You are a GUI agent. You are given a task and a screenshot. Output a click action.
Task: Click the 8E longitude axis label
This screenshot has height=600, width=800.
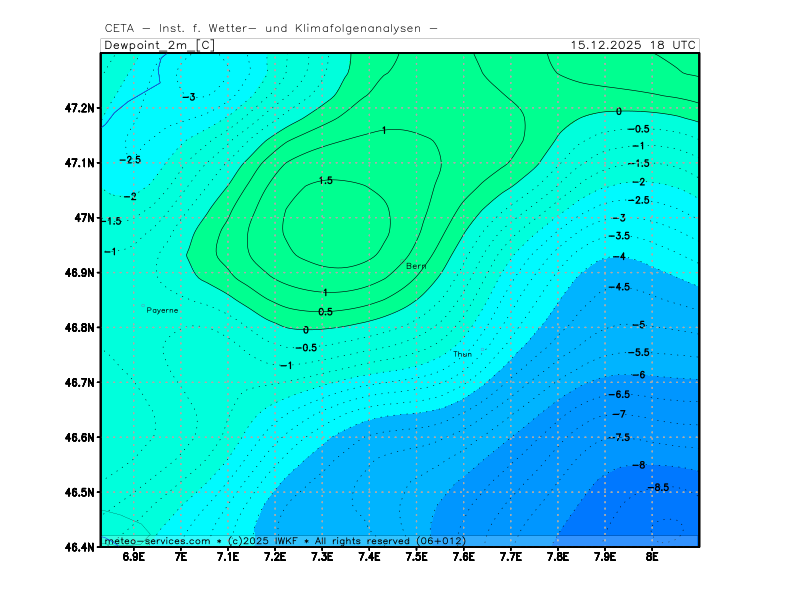[x=652, y=556]
